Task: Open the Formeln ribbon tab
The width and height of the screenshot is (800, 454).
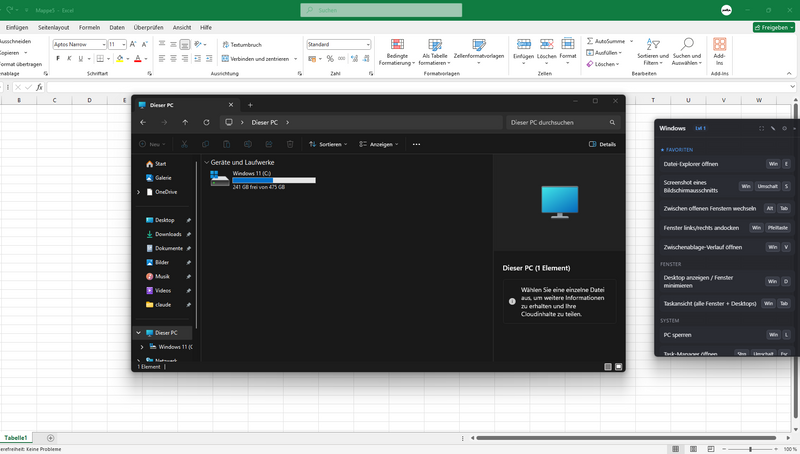Action: [89, 28]
